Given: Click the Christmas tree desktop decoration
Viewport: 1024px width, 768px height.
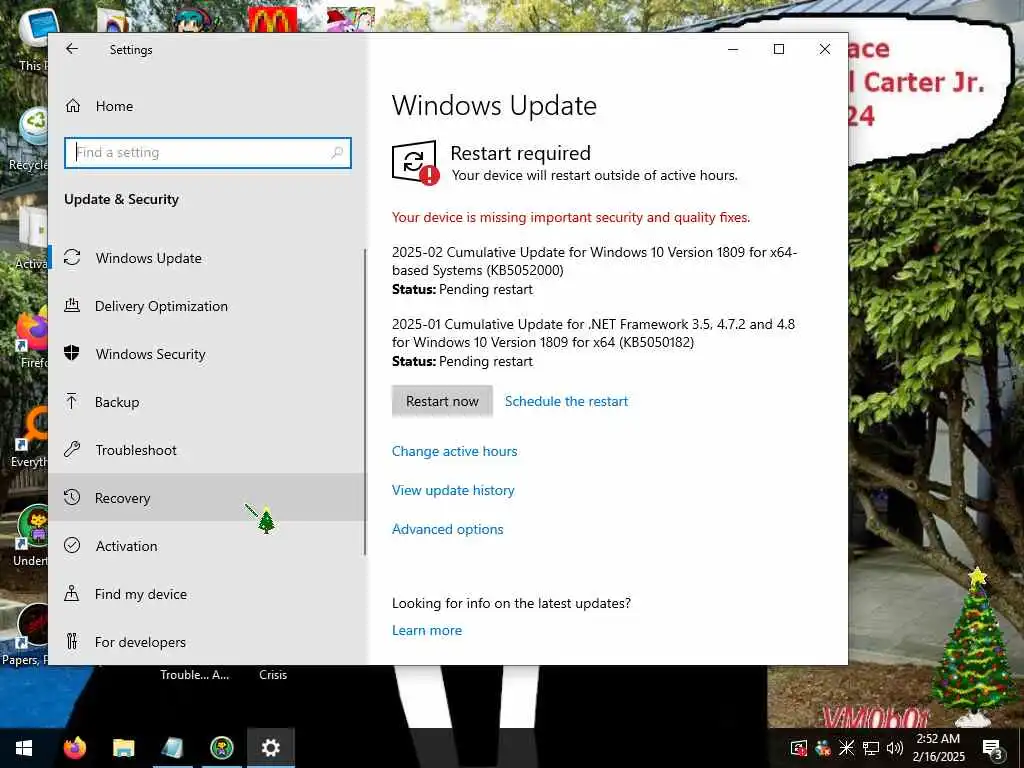Looking at the screenshot, I should click(x=974, y=647).
